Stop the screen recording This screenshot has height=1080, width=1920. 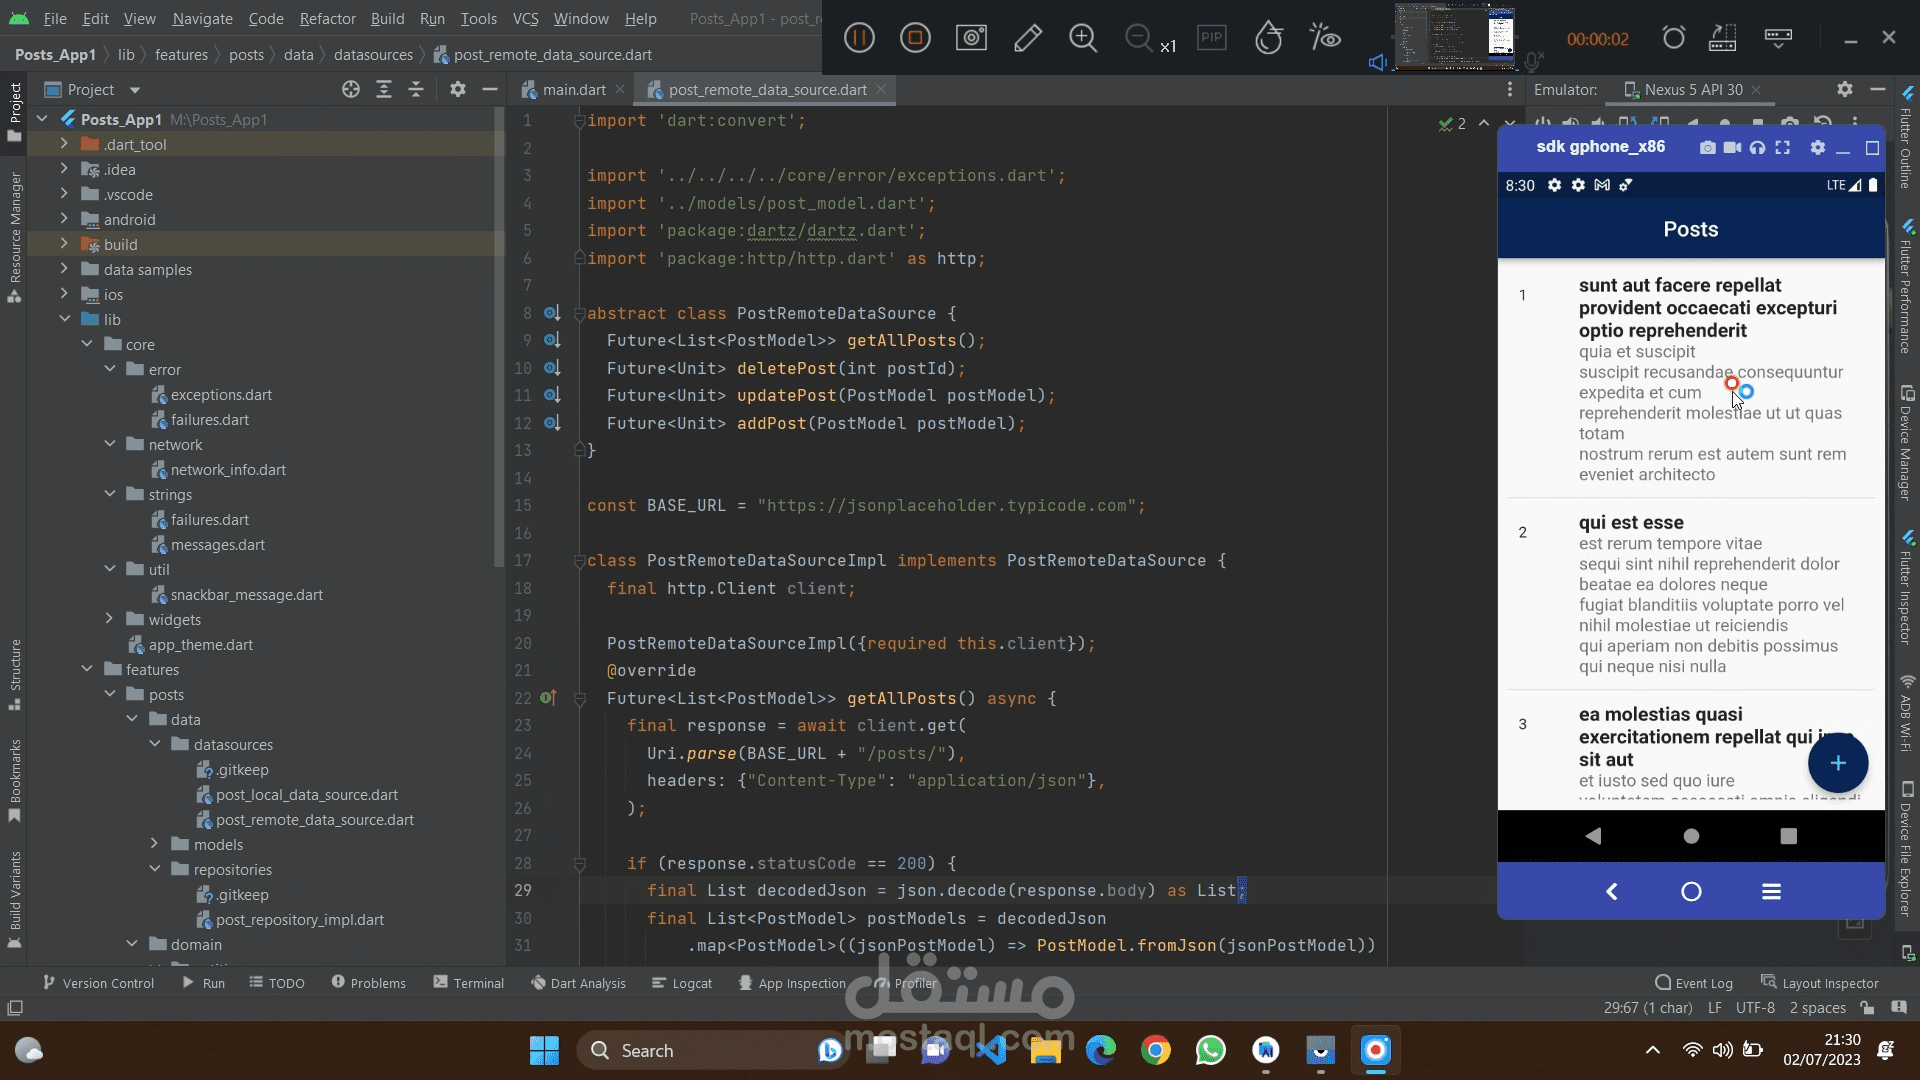[915, 38]
